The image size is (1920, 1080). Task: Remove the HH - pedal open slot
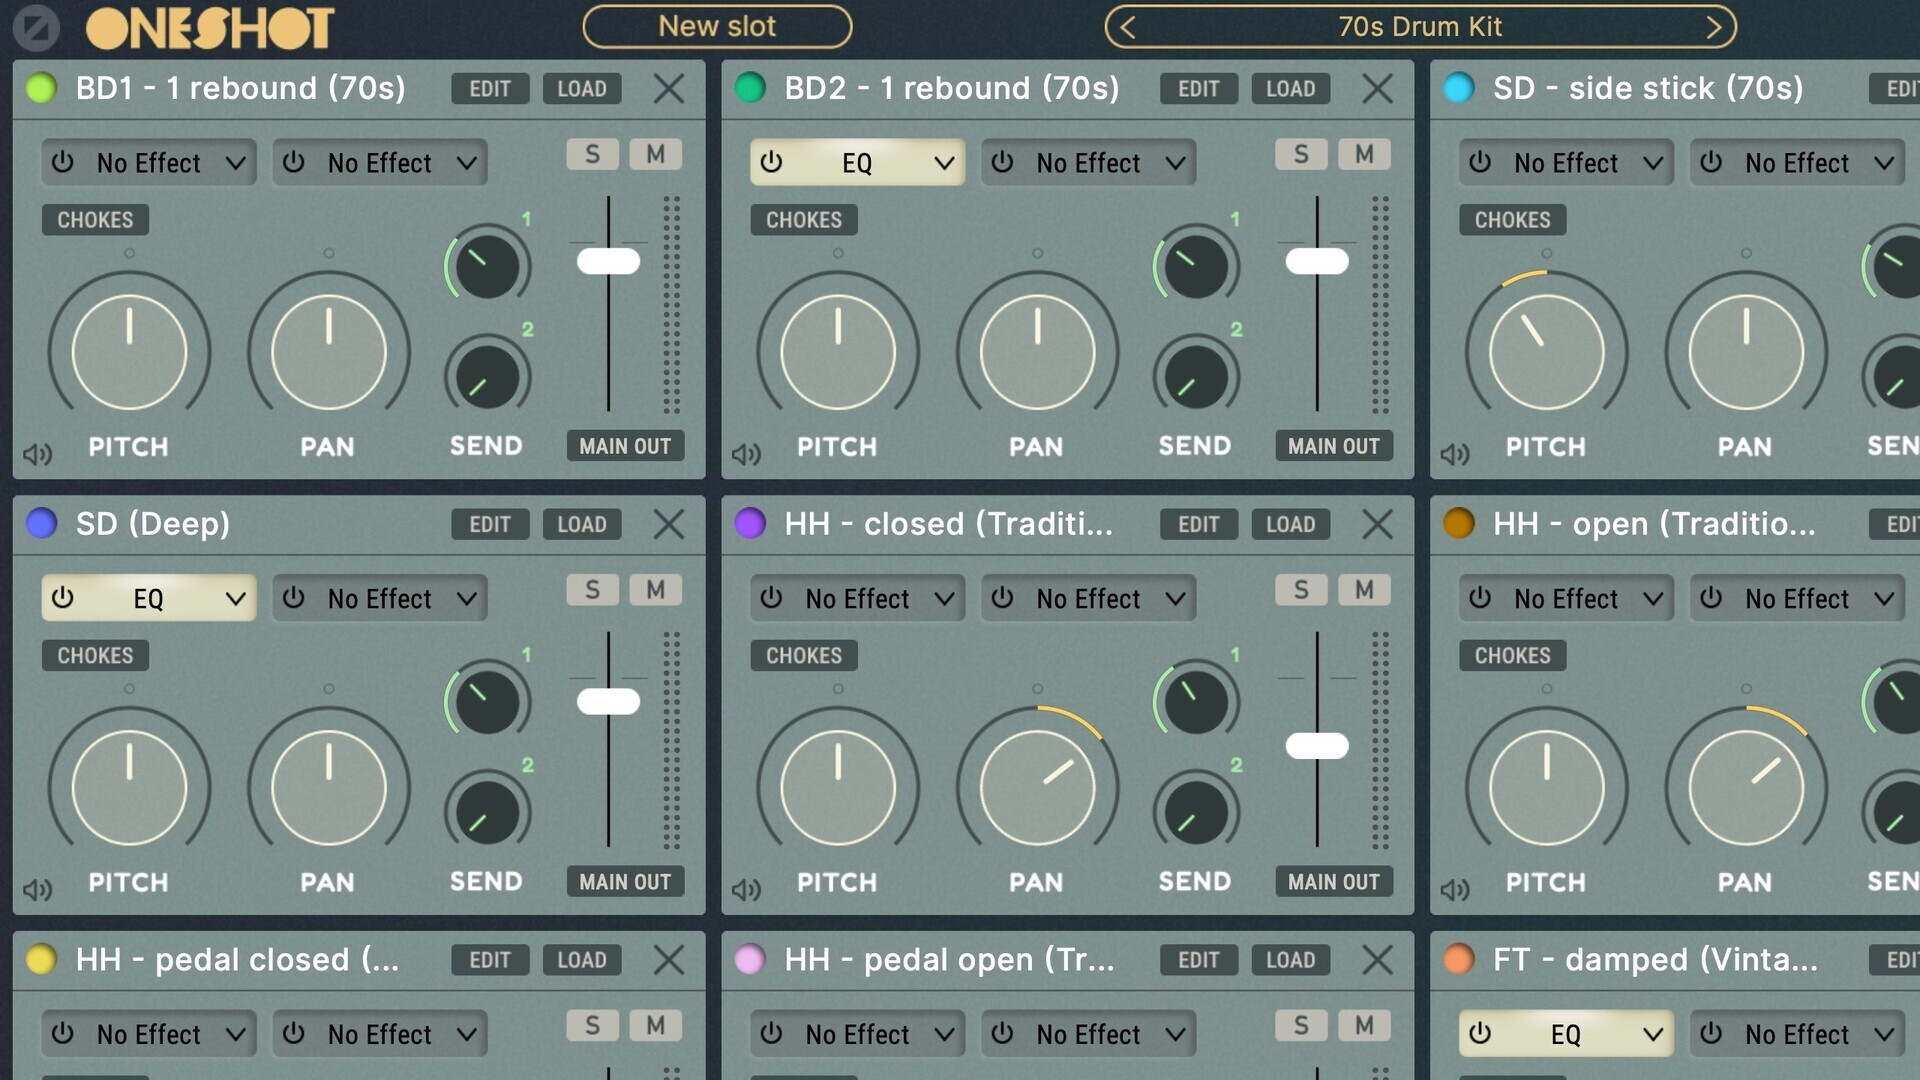[x=1377, y=960]
